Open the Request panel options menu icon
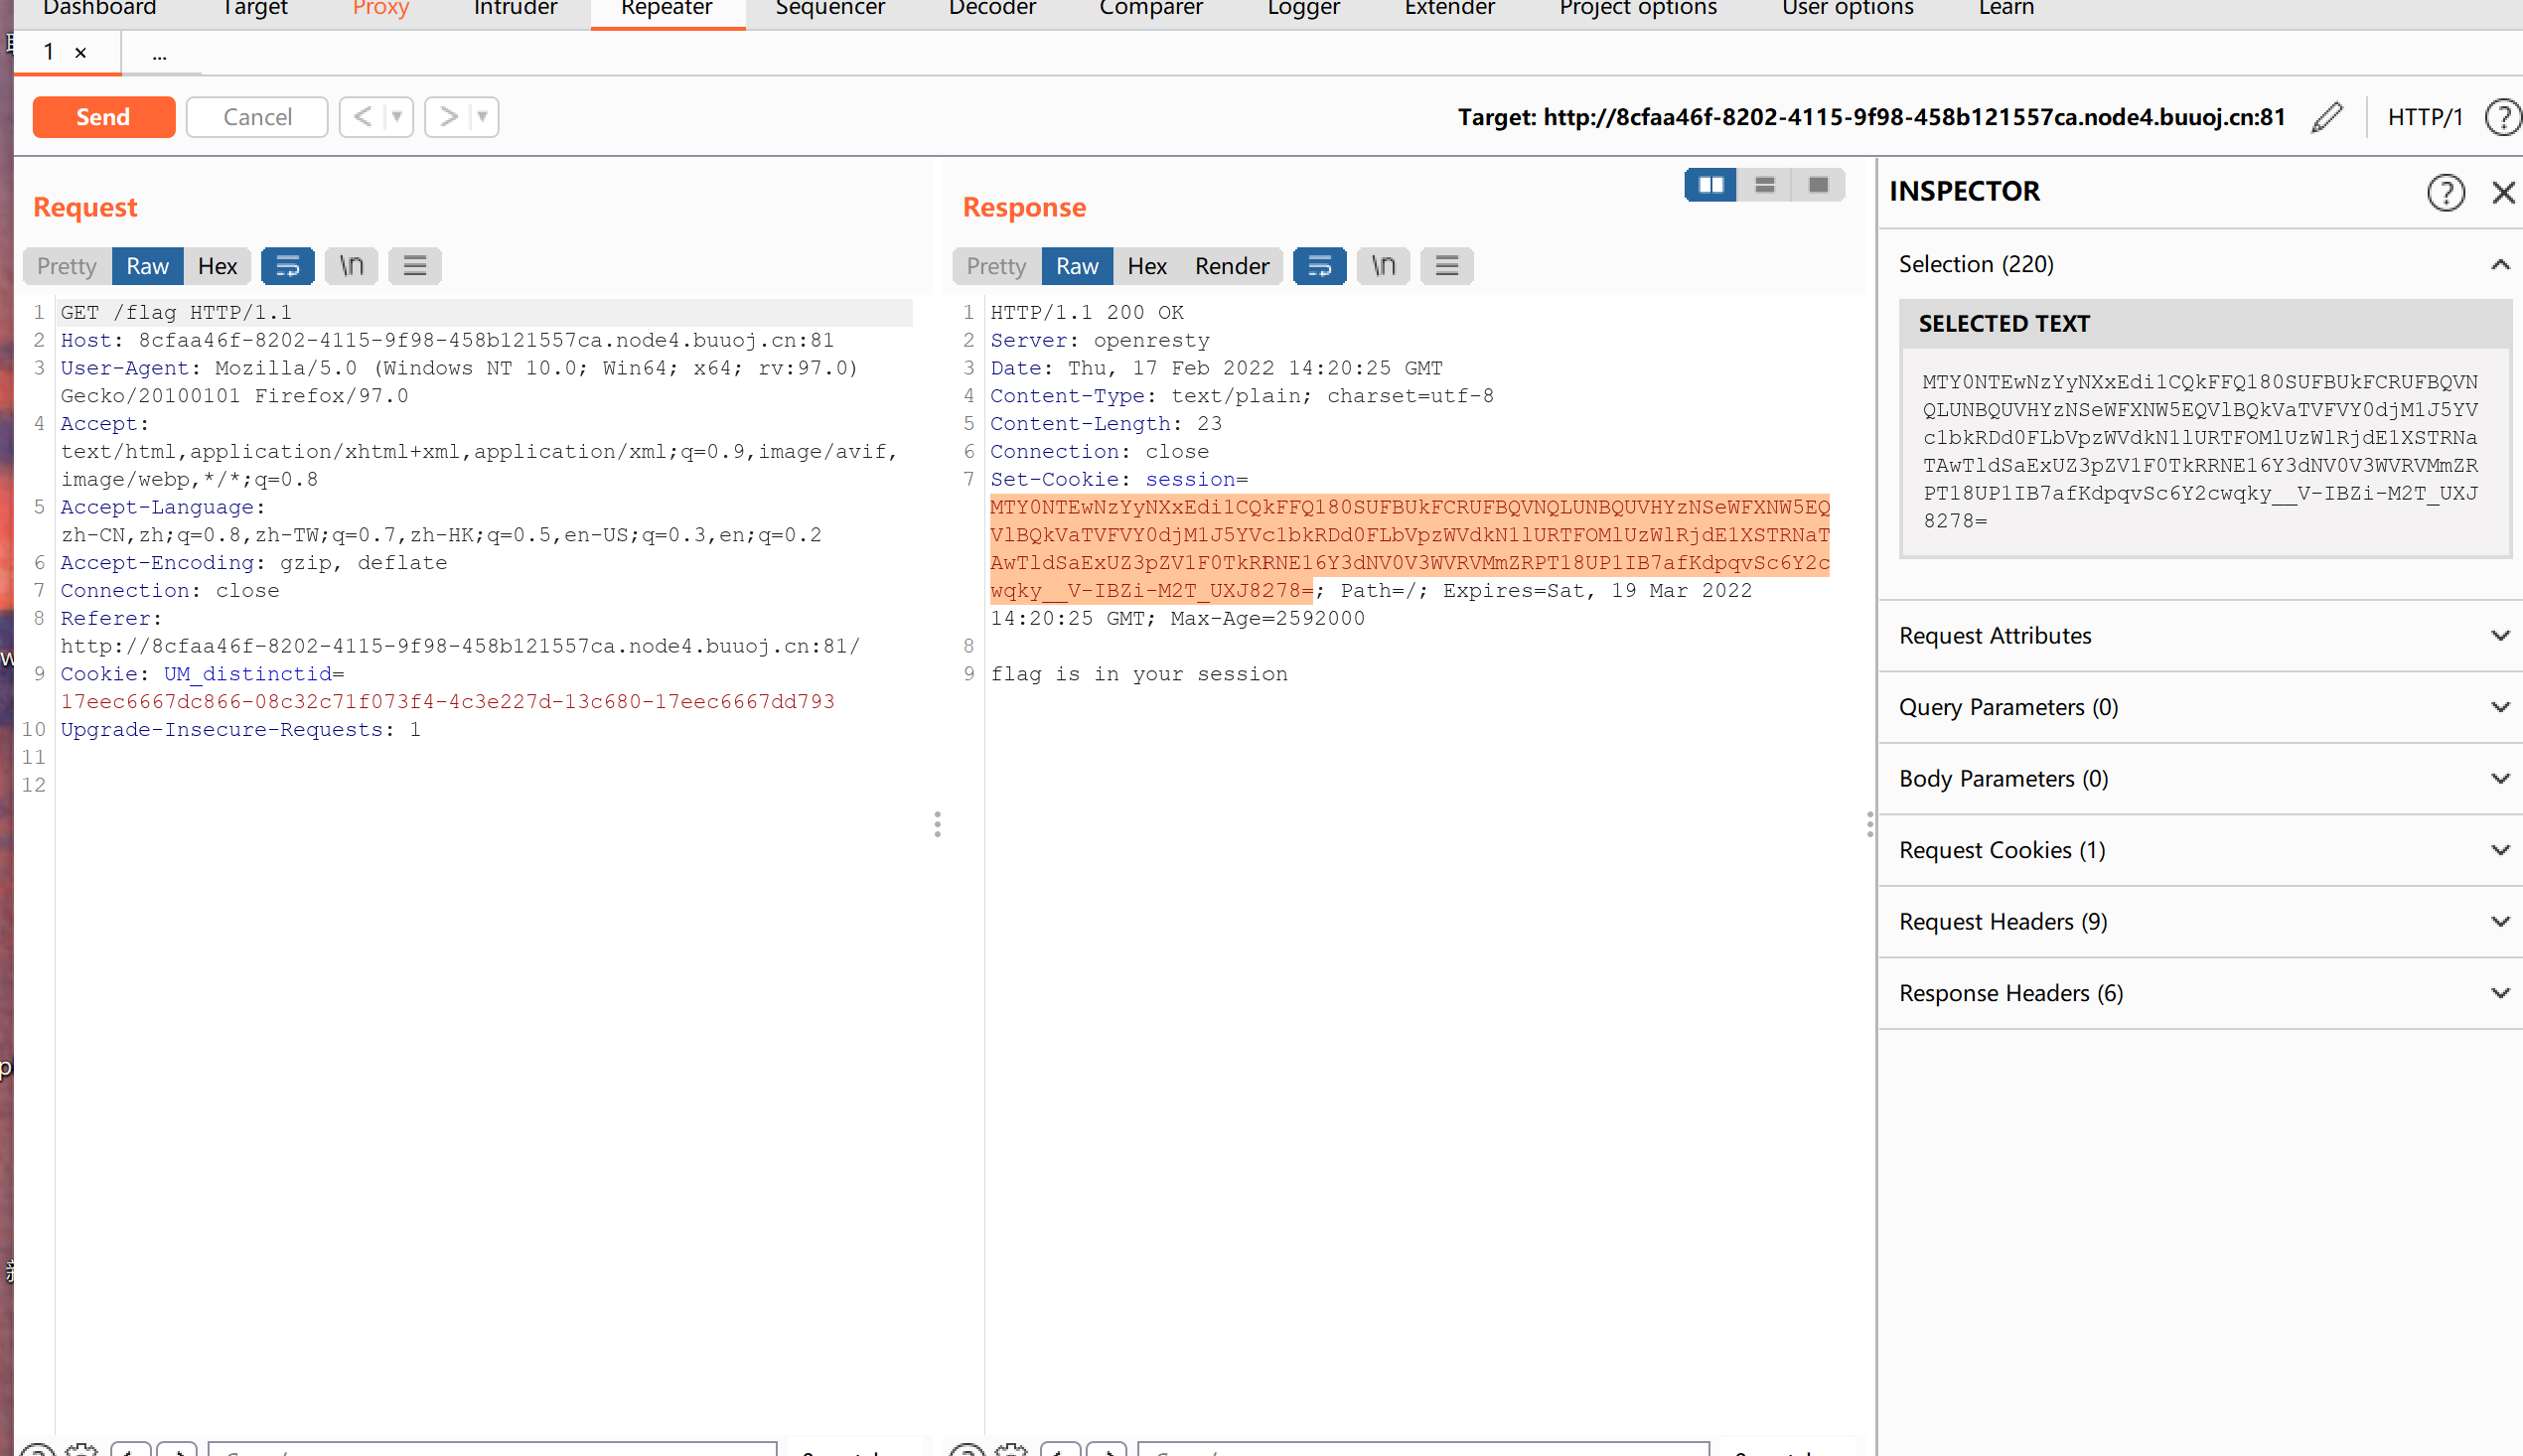 415,266
